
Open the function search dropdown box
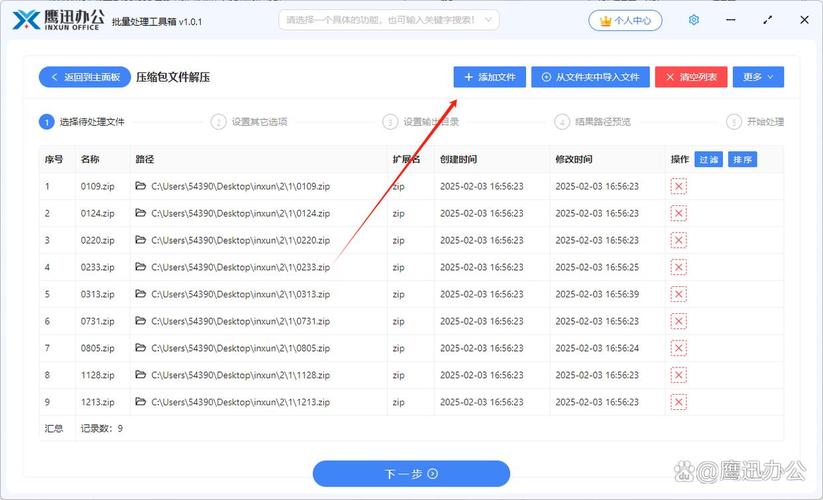pos(389,20)
